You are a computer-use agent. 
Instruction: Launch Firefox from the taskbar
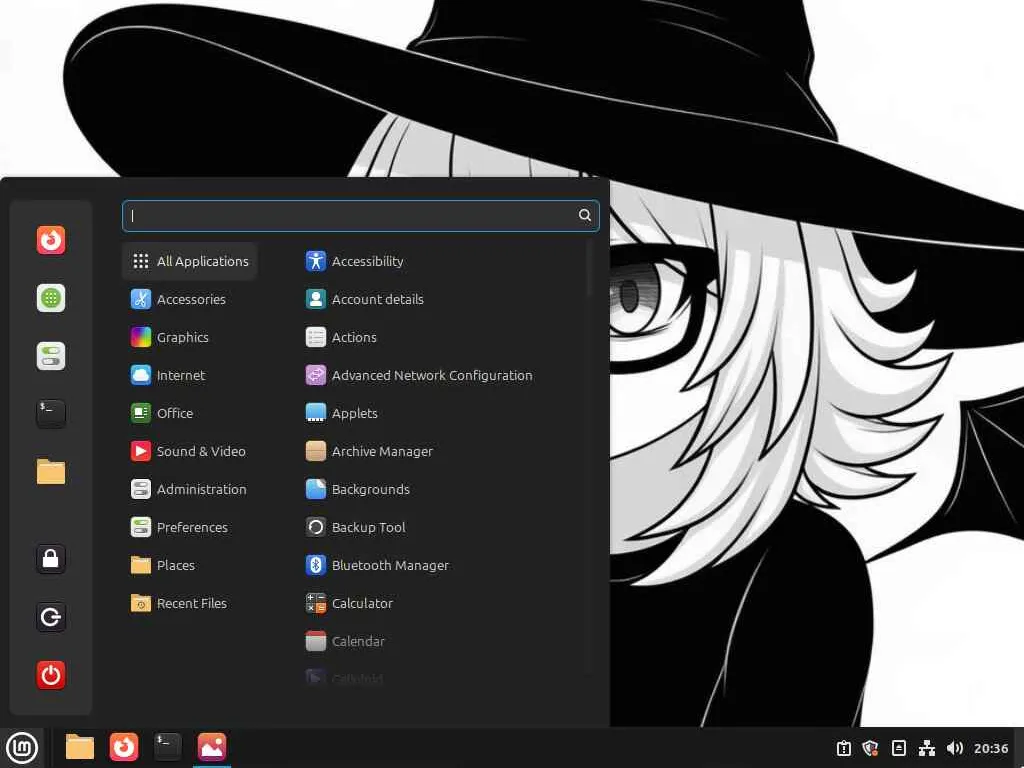(123, 747)
